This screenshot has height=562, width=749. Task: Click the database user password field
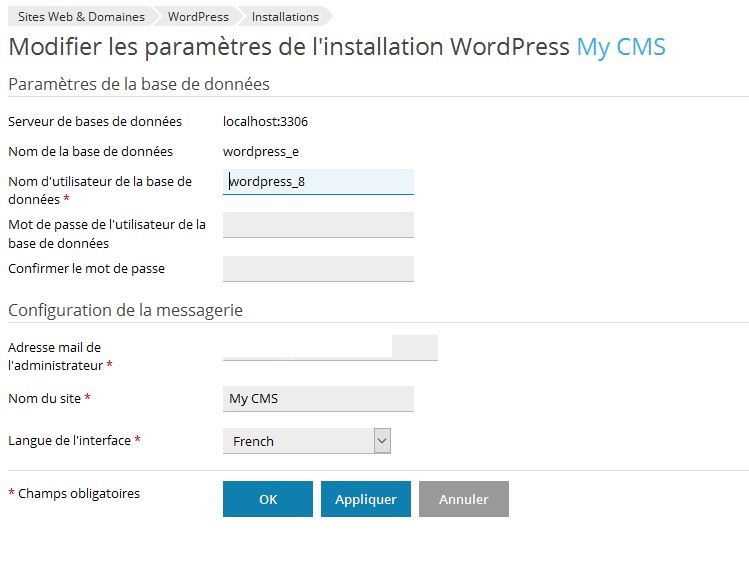point(318,225)
